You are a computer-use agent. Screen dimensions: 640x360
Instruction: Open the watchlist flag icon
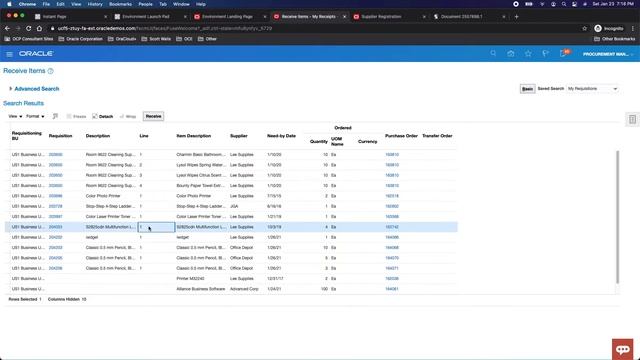tap(545, 53)
